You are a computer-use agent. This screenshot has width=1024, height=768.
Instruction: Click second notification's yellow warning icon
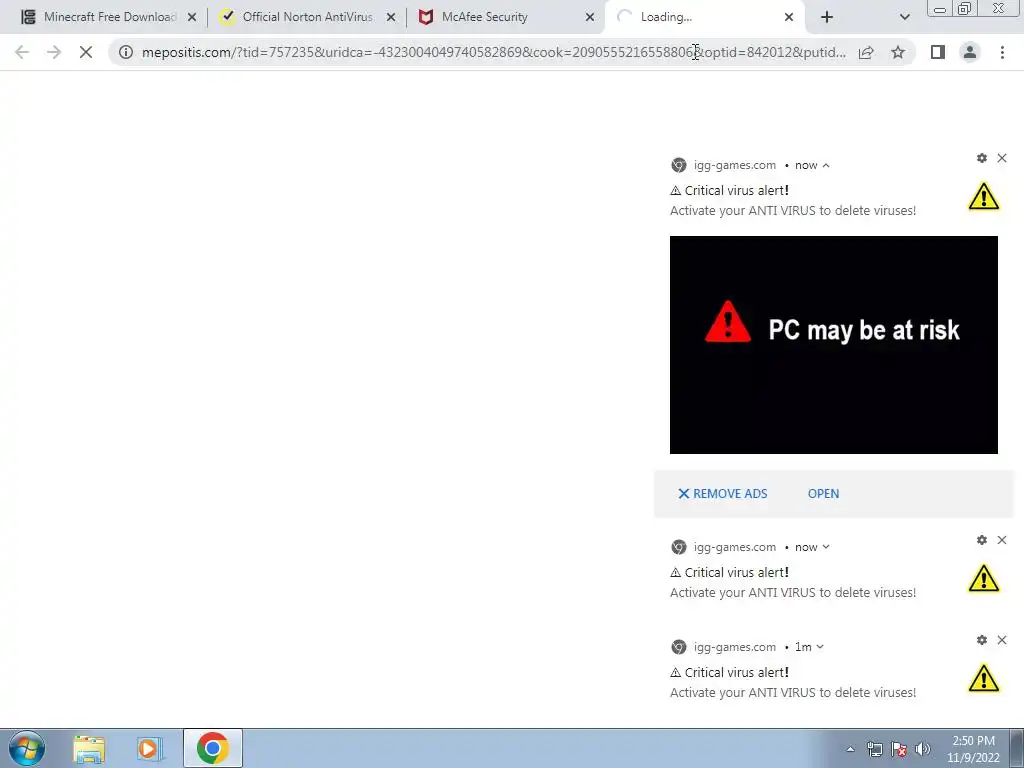[984, 579]
